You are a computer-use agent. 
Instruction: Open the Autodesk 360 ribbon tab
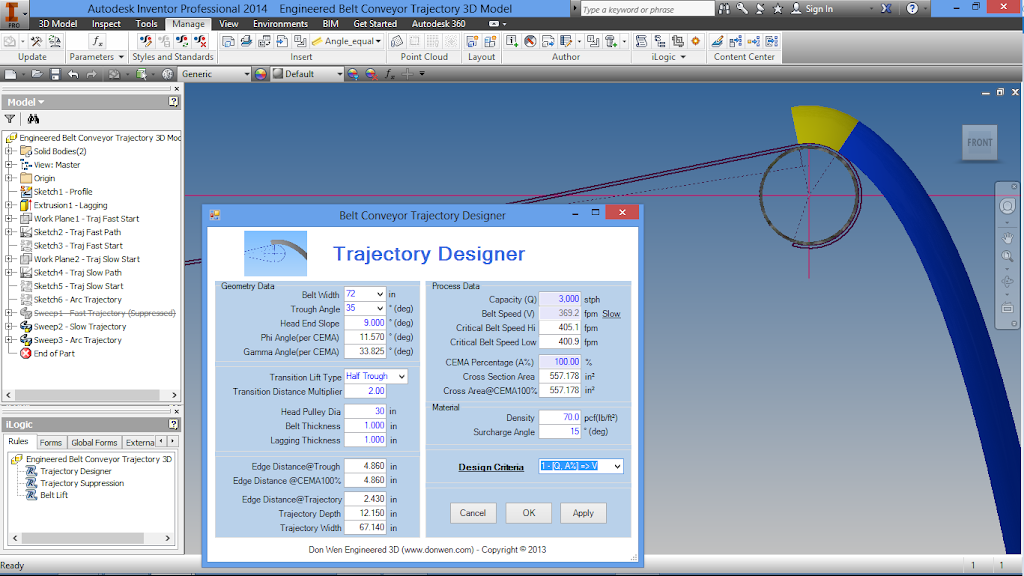(x=438, y=24)
